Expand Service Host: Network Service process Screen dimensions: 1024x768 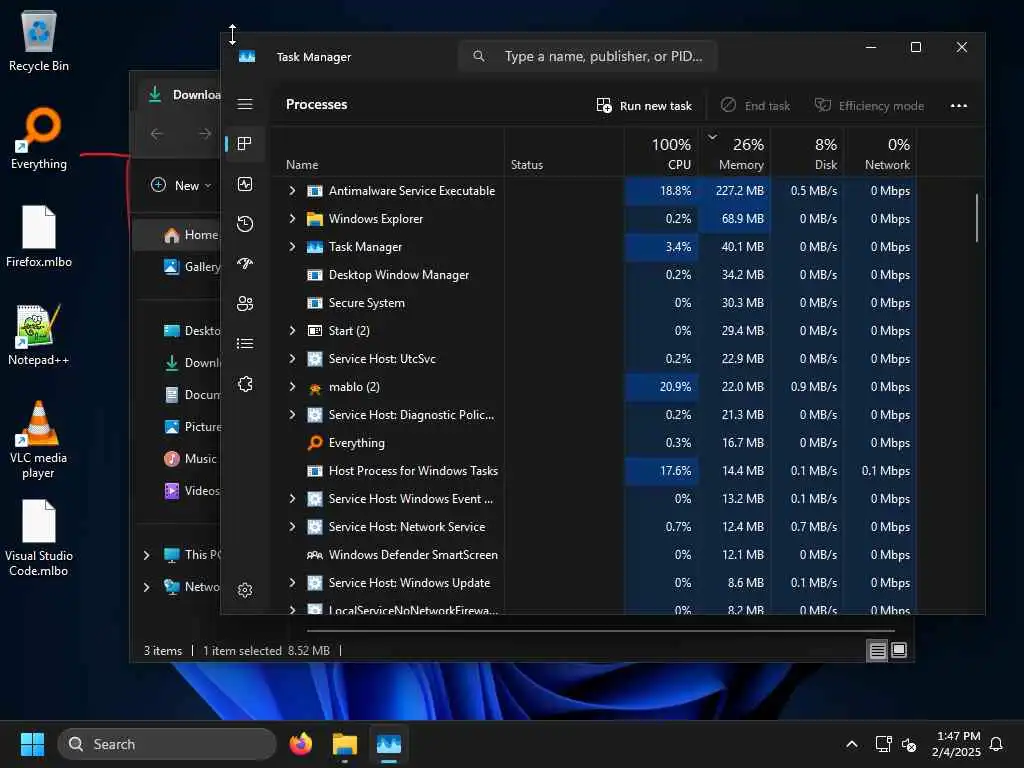292,526
